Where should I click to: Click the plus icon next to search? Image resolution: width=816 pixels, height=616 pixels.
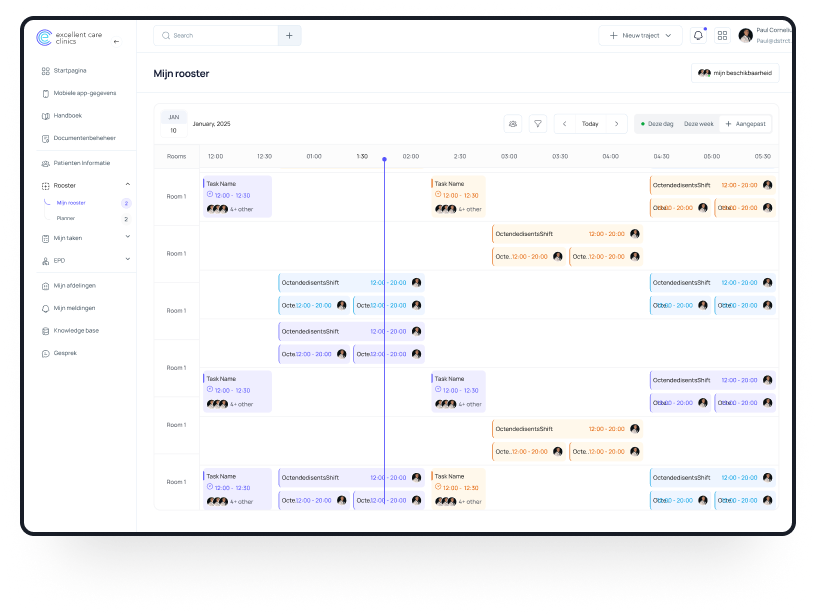(x=289, y=35)
